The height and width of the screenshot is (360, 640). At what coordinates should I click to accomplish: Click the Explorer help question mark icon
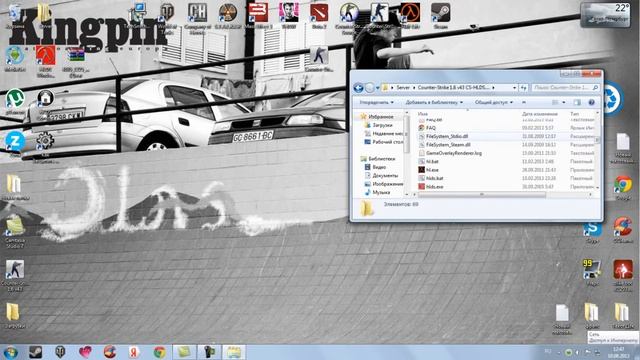point(591,102)
